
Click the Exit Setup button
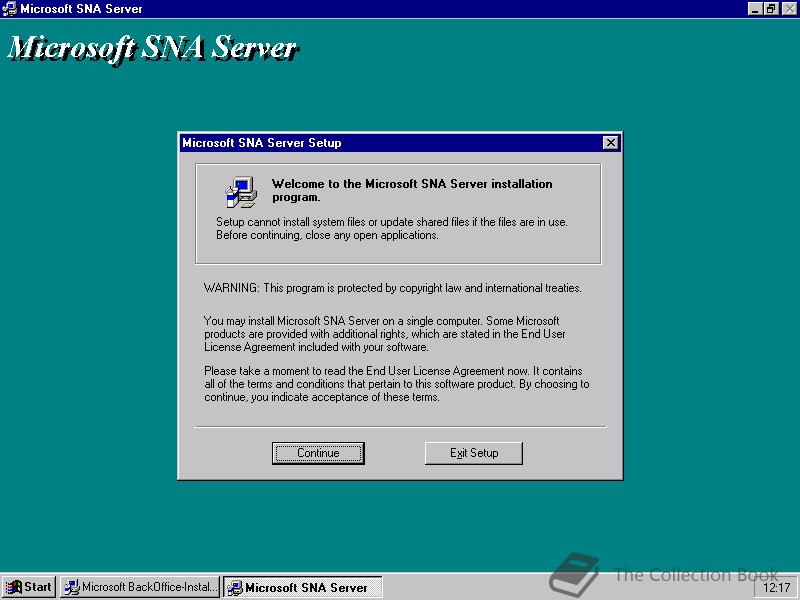(473, 453)
